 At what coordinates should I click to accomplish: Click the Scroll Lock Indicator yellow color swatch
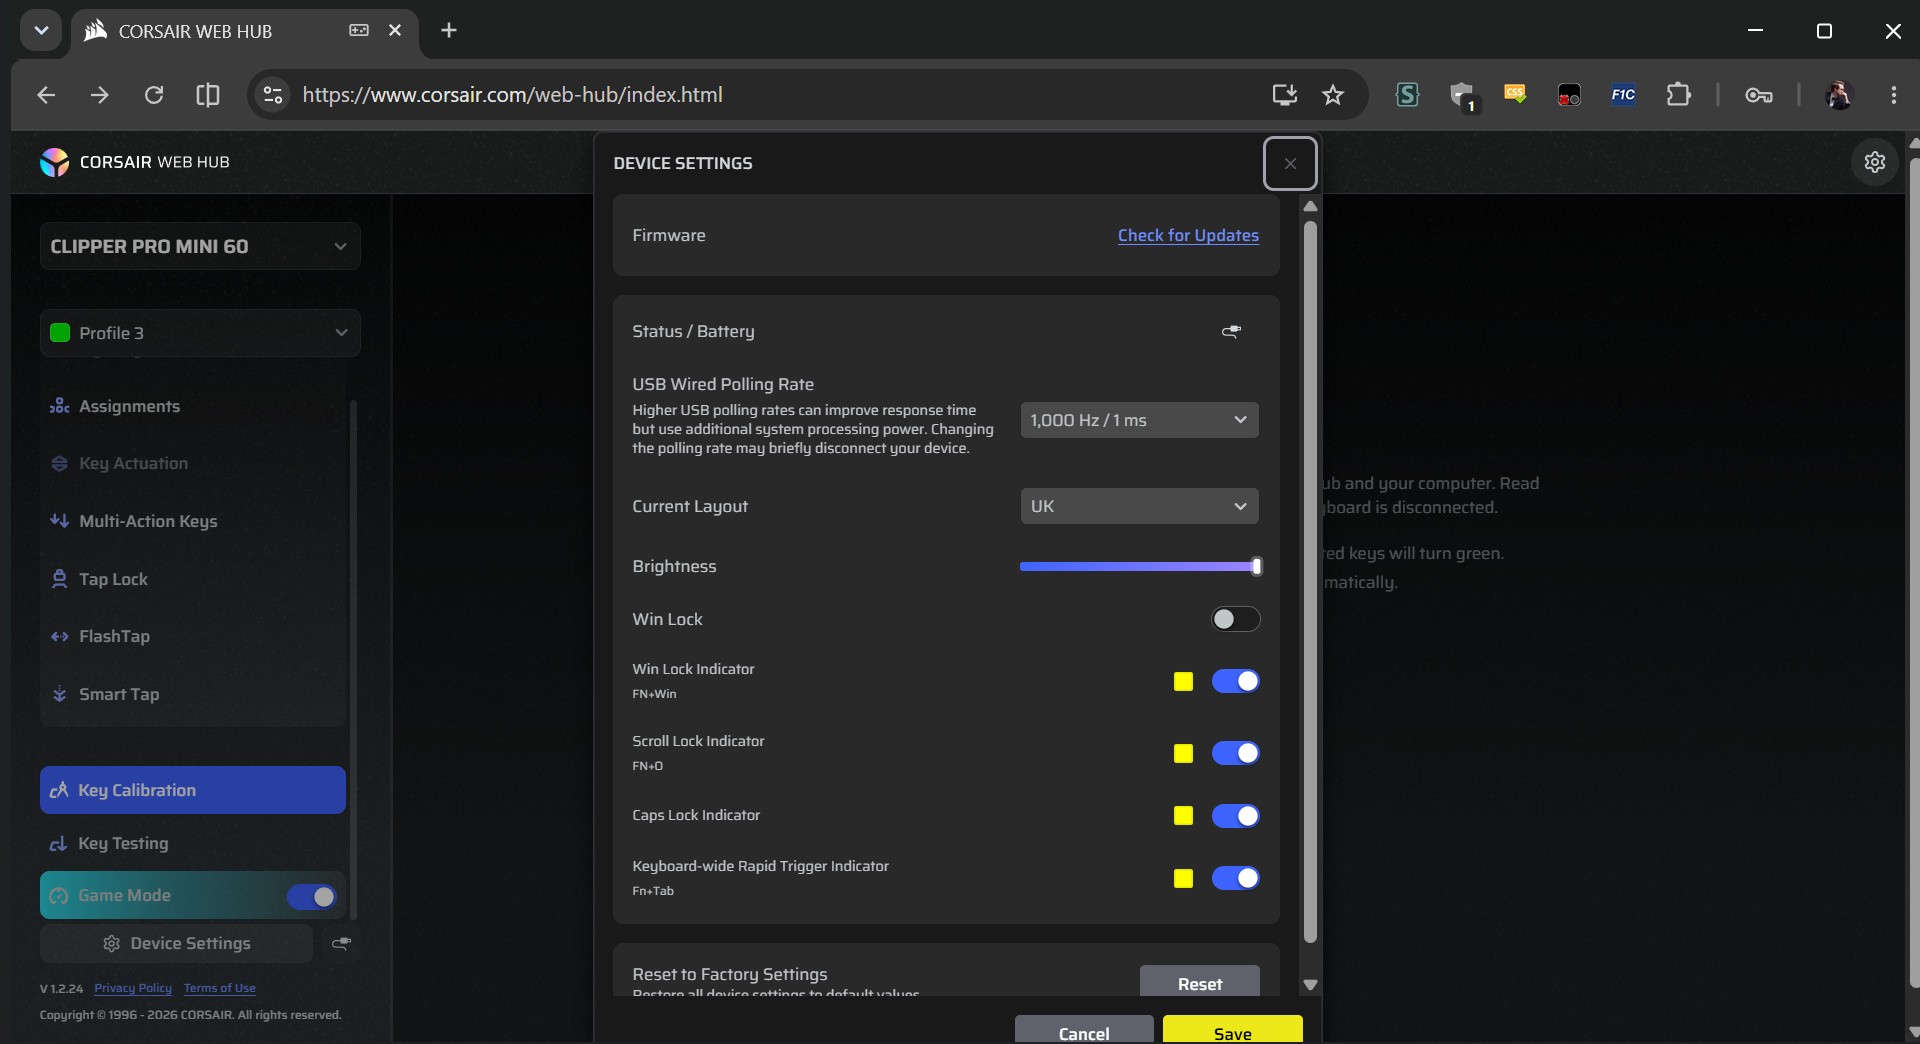coord(1183,753)
